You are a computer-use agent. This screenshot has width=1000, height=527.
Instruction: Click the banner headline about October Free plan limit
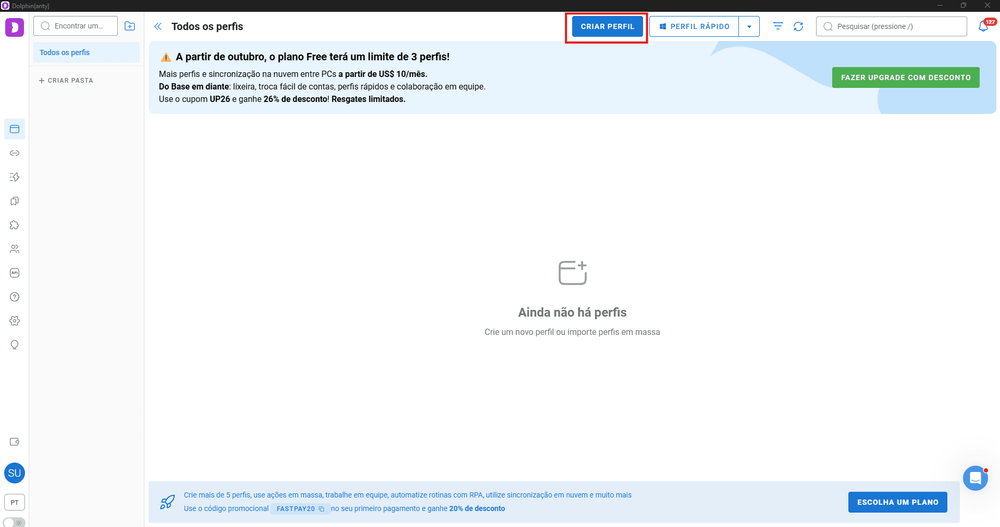coord(312,57)
